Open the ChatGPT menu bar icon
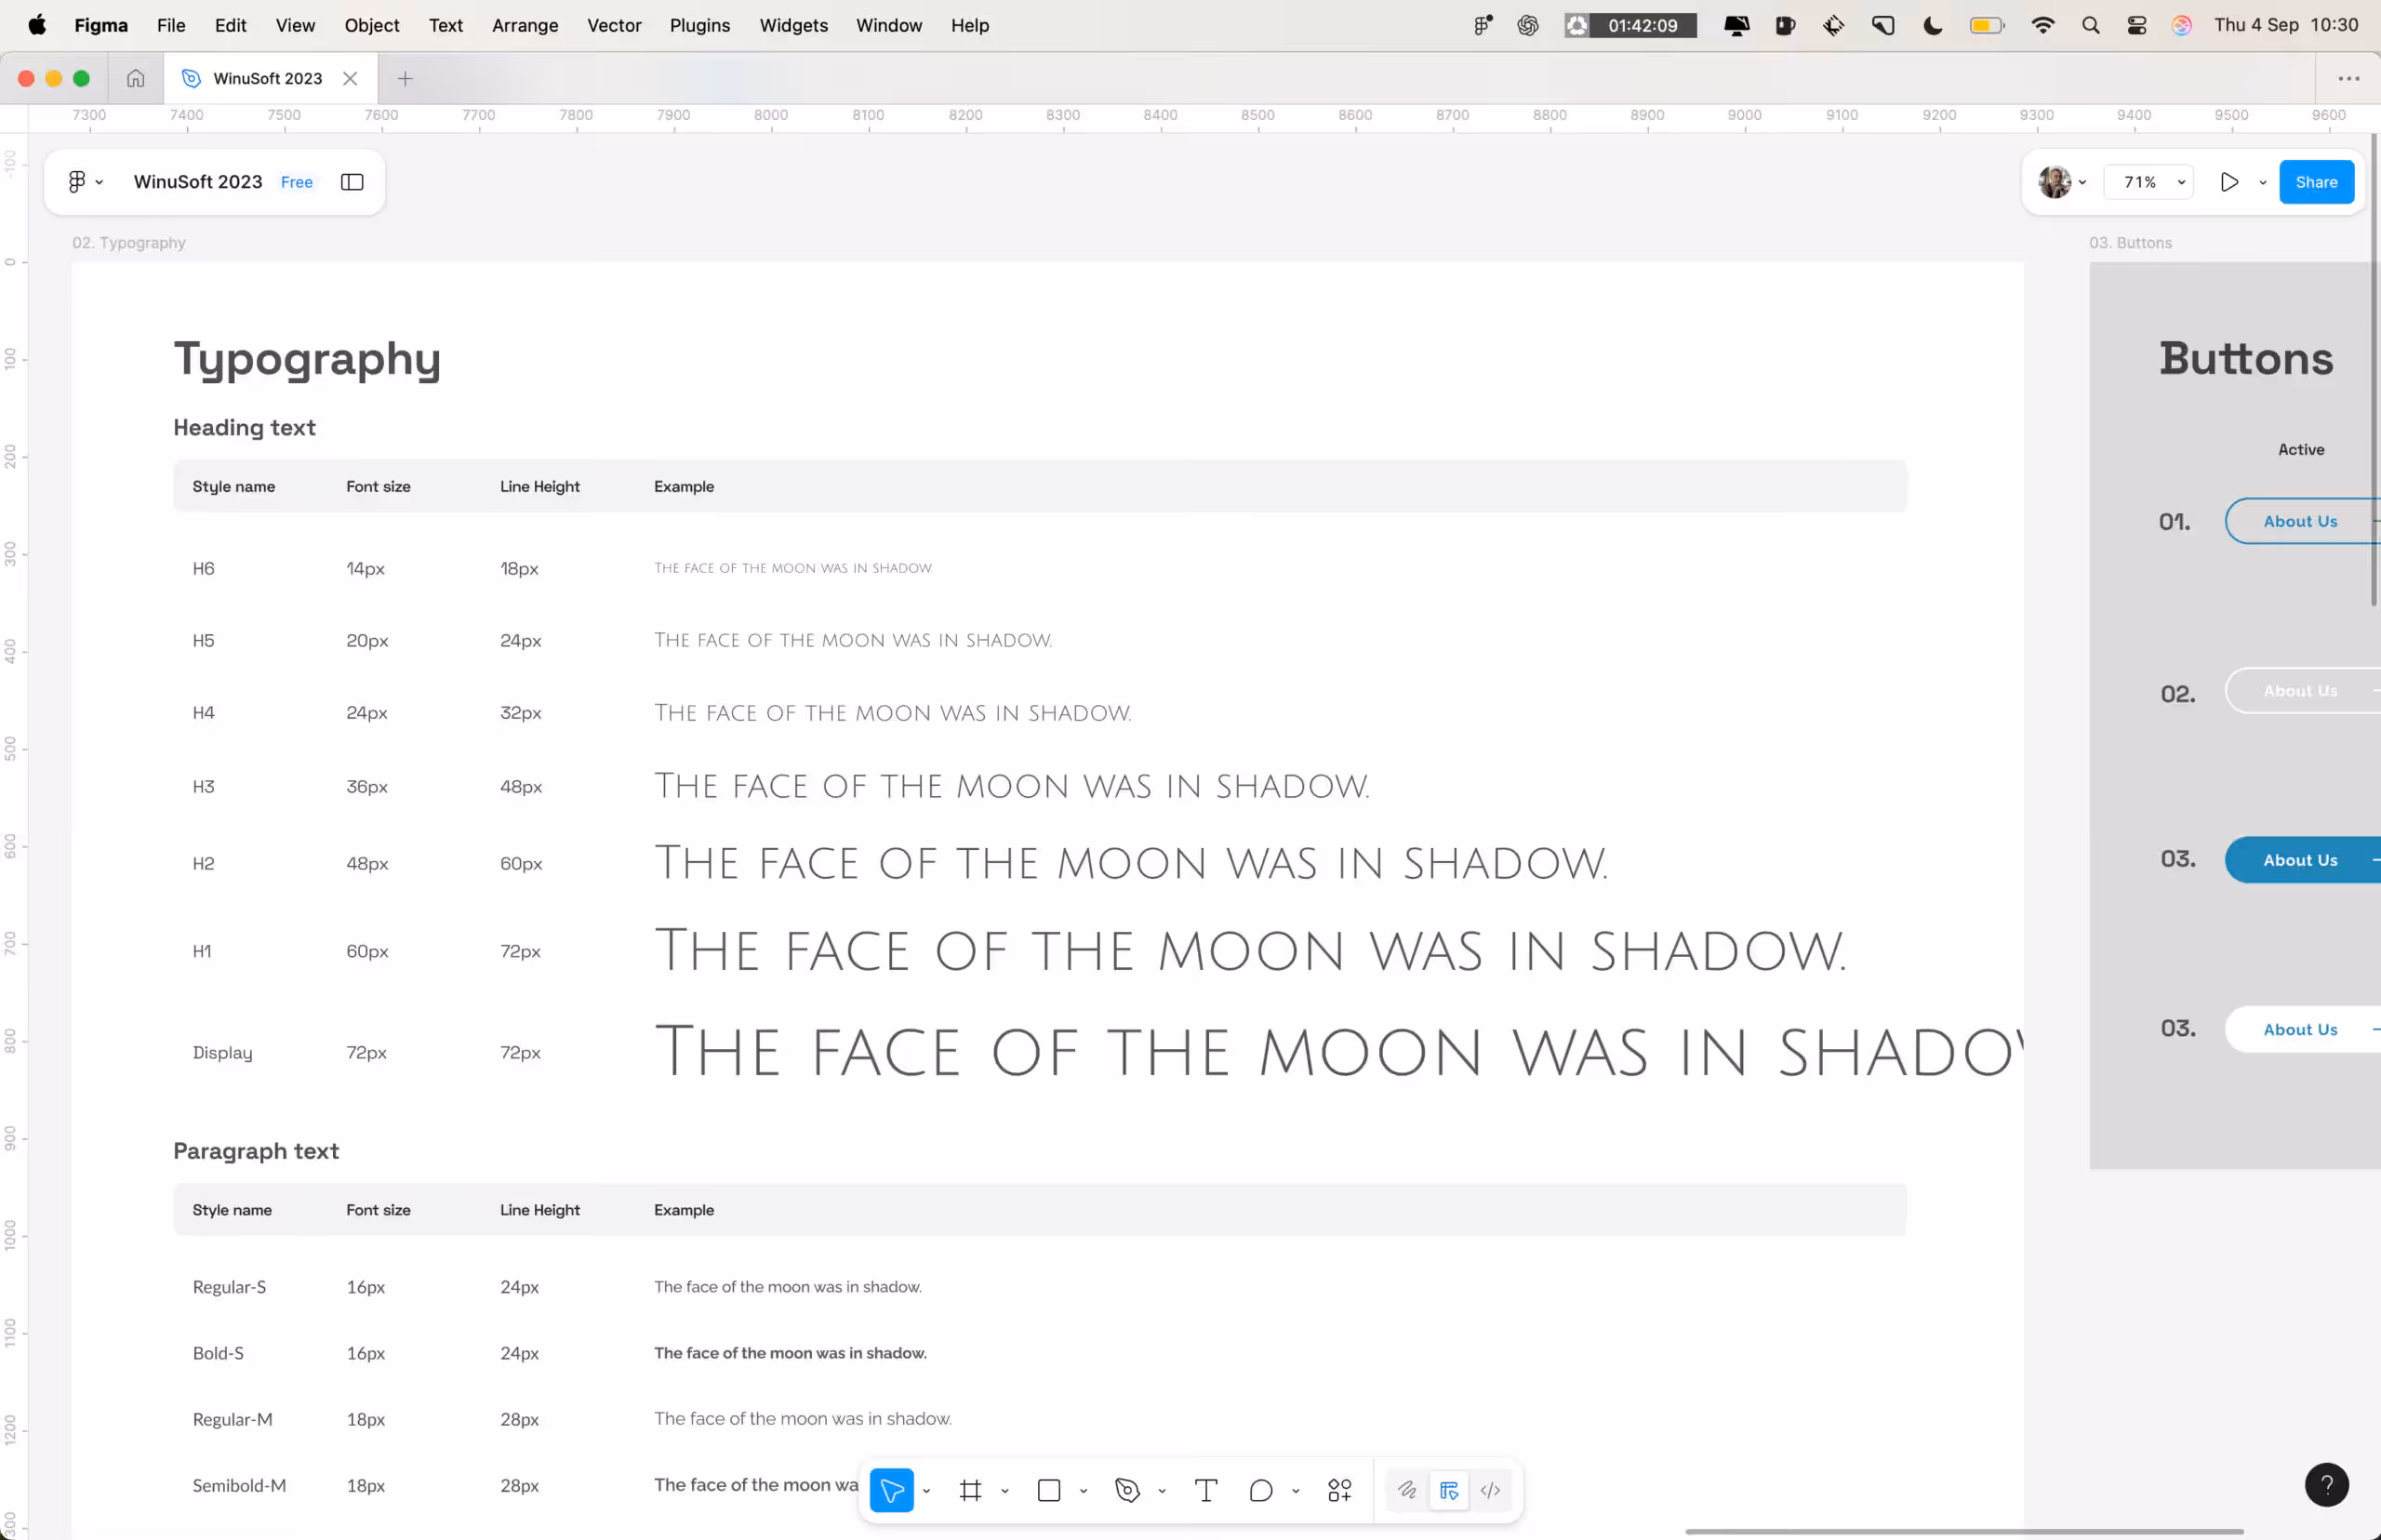The height and width of the screenshot is (1540, 2381). [x=1527, y=25]
